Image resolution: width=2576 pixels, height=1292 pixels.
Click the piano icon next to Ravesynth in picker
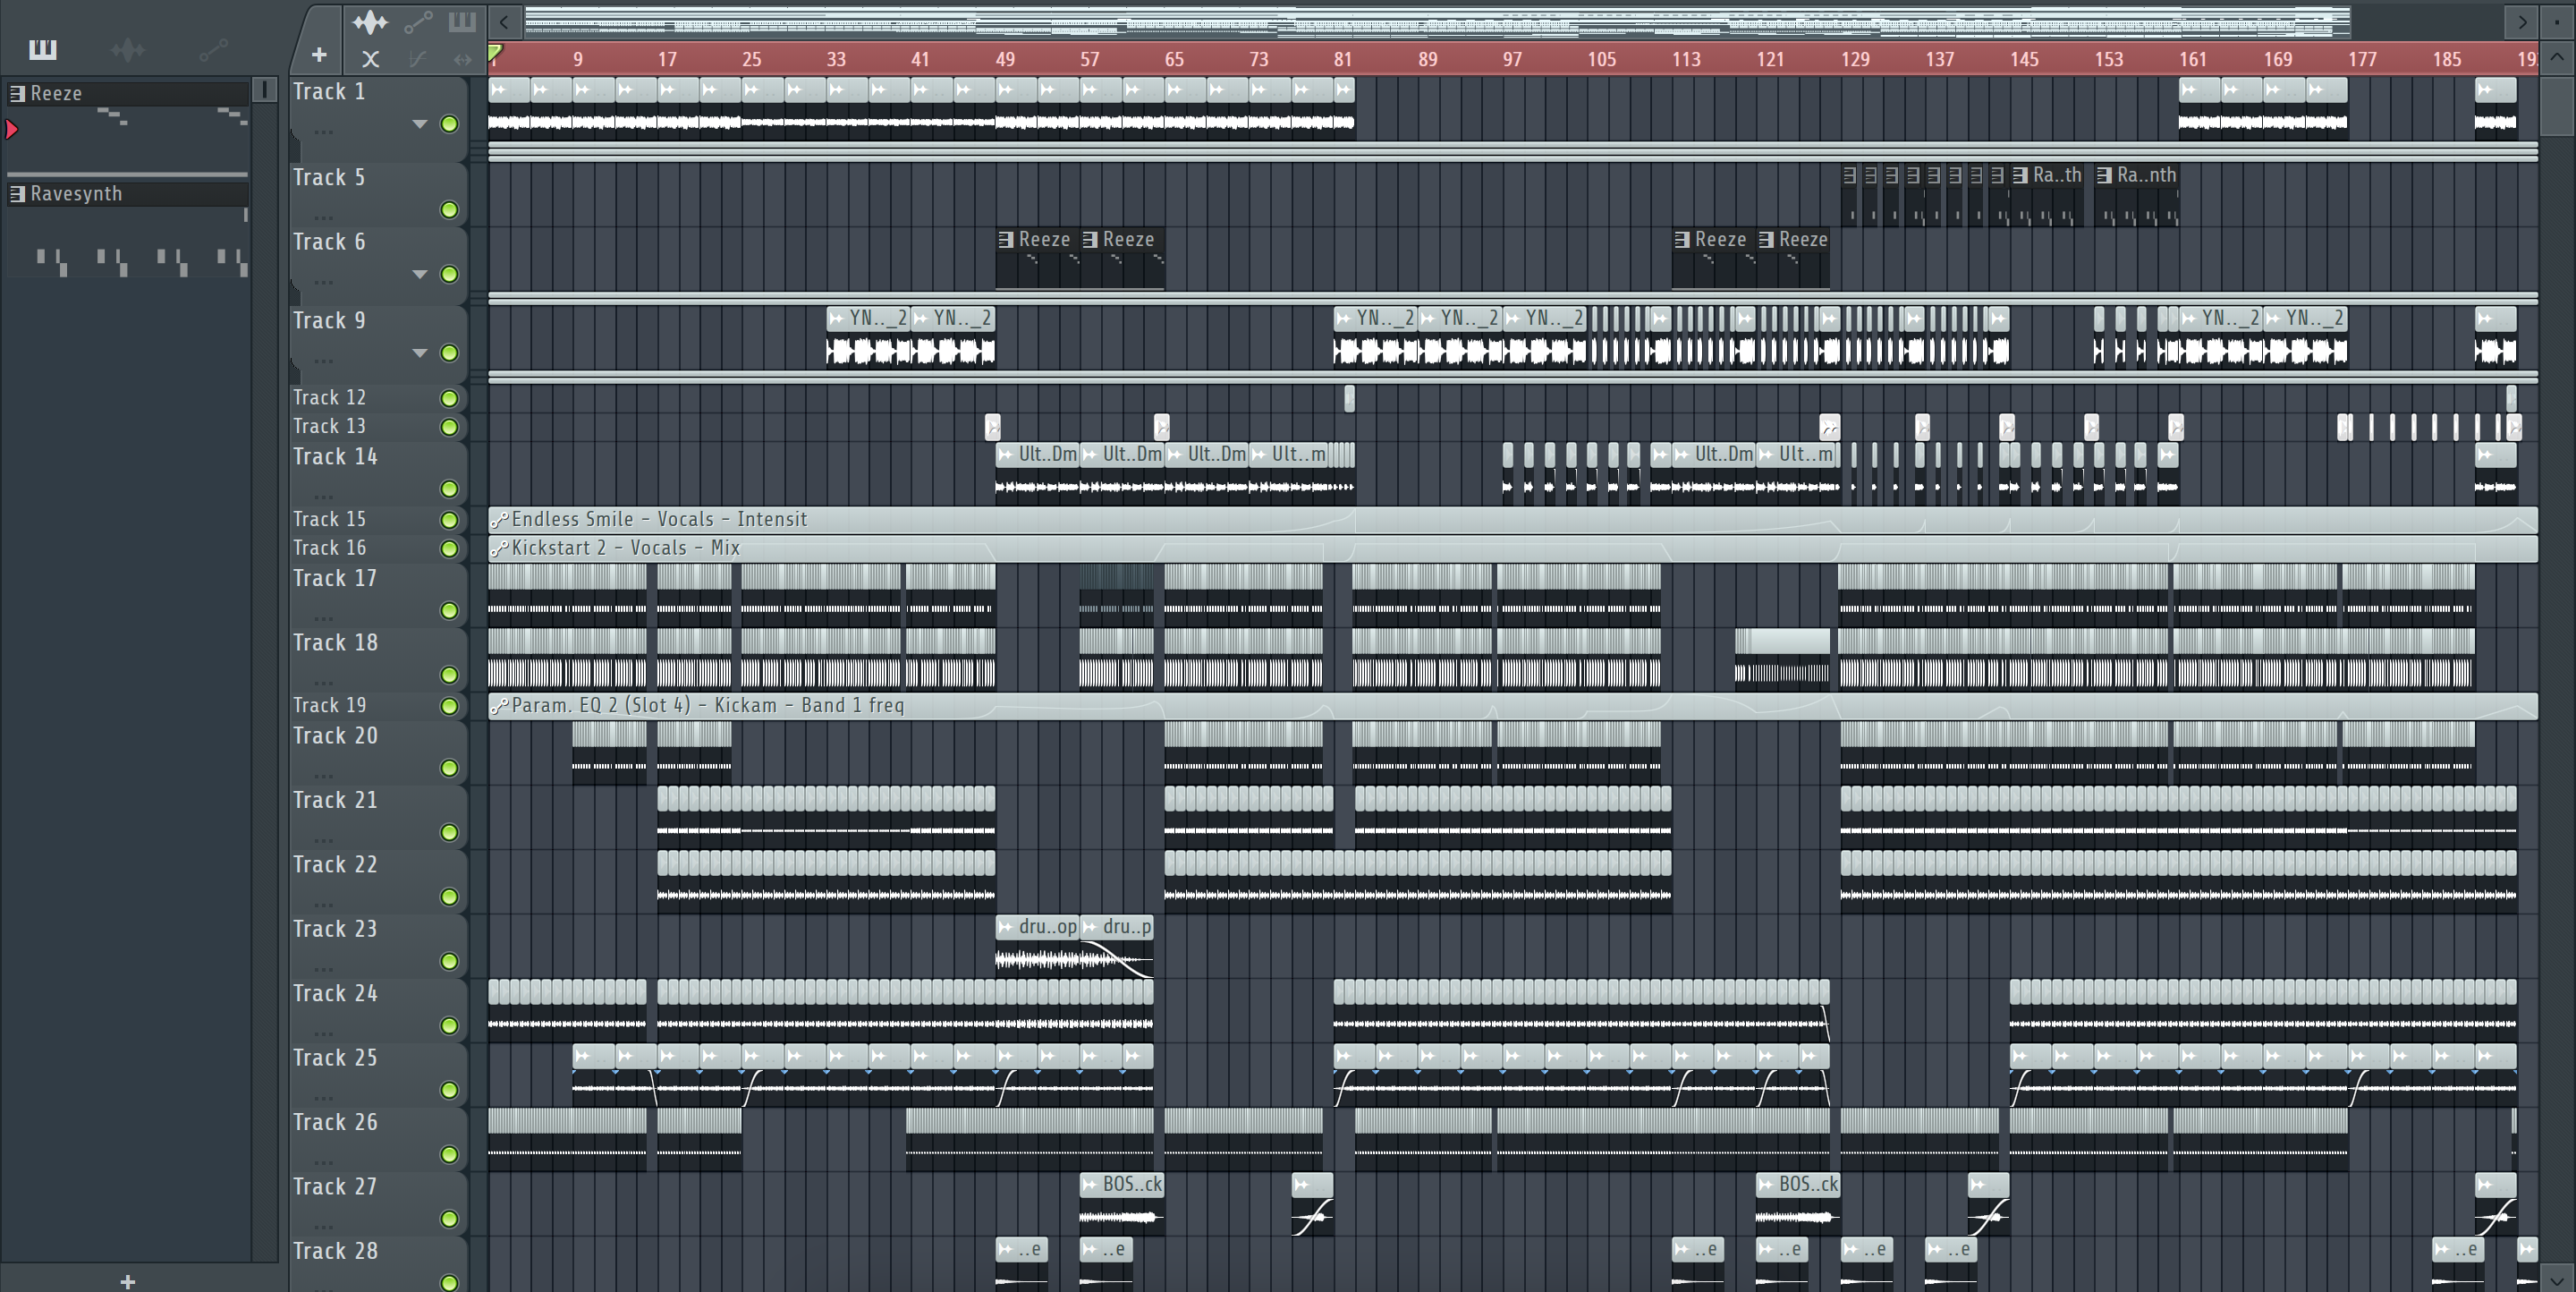coord(17,193)
